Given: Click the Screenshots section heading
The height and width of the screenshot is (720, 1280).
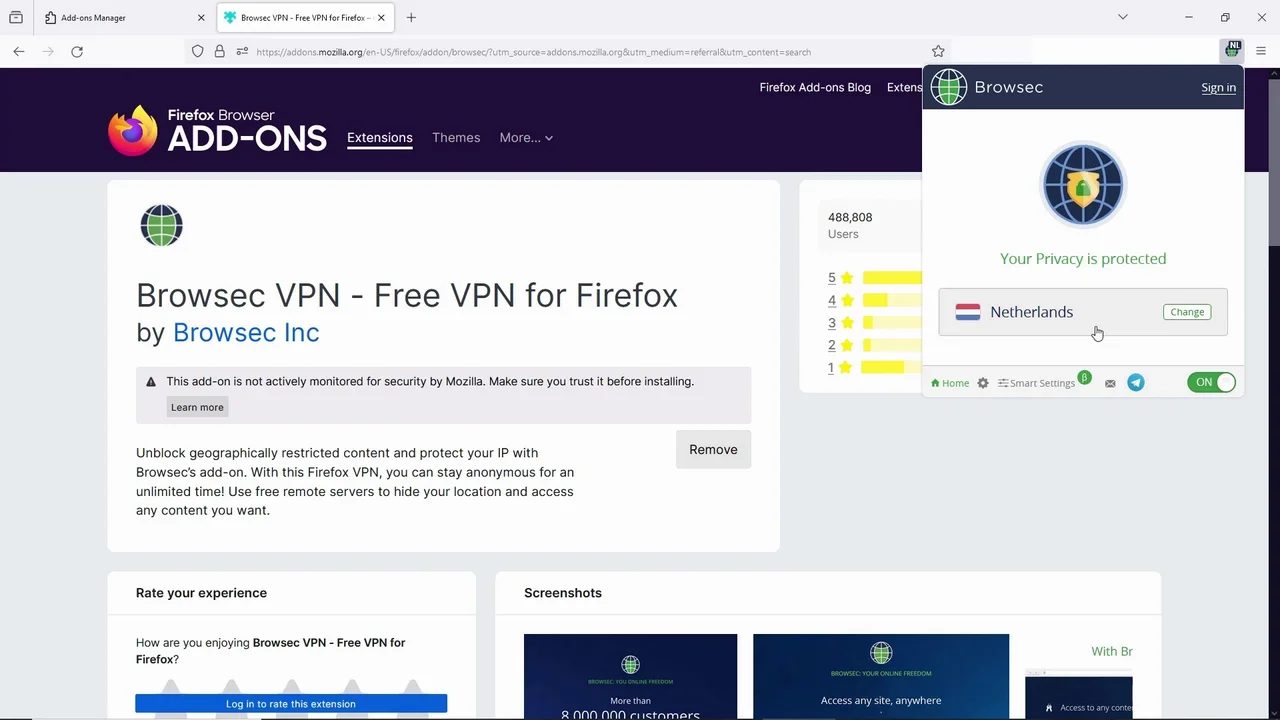Looking at the screenshot, I should pyautogui.click(x=563, y=593).
